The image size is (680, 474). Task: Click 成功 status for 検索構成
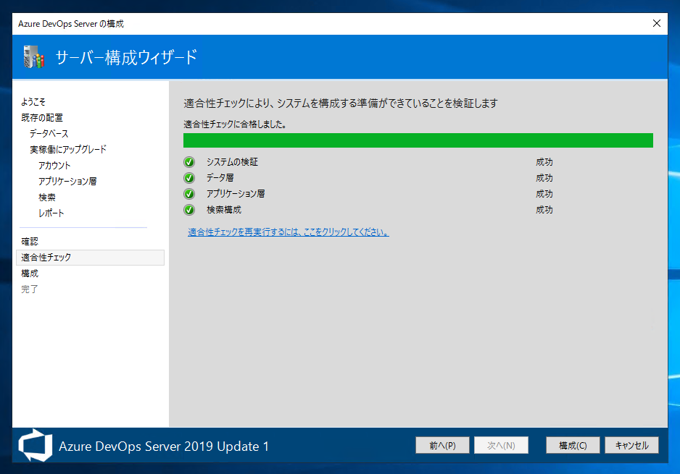pyautogui.click(x=544, y=210)
